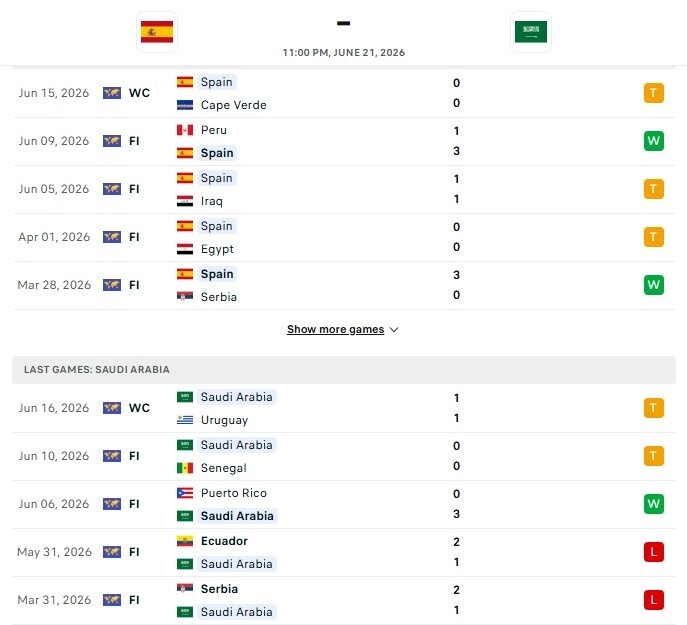Open the Mar 28, 2026 Spain–Serbia match row
687x625 pixels.
coord(344,285)
